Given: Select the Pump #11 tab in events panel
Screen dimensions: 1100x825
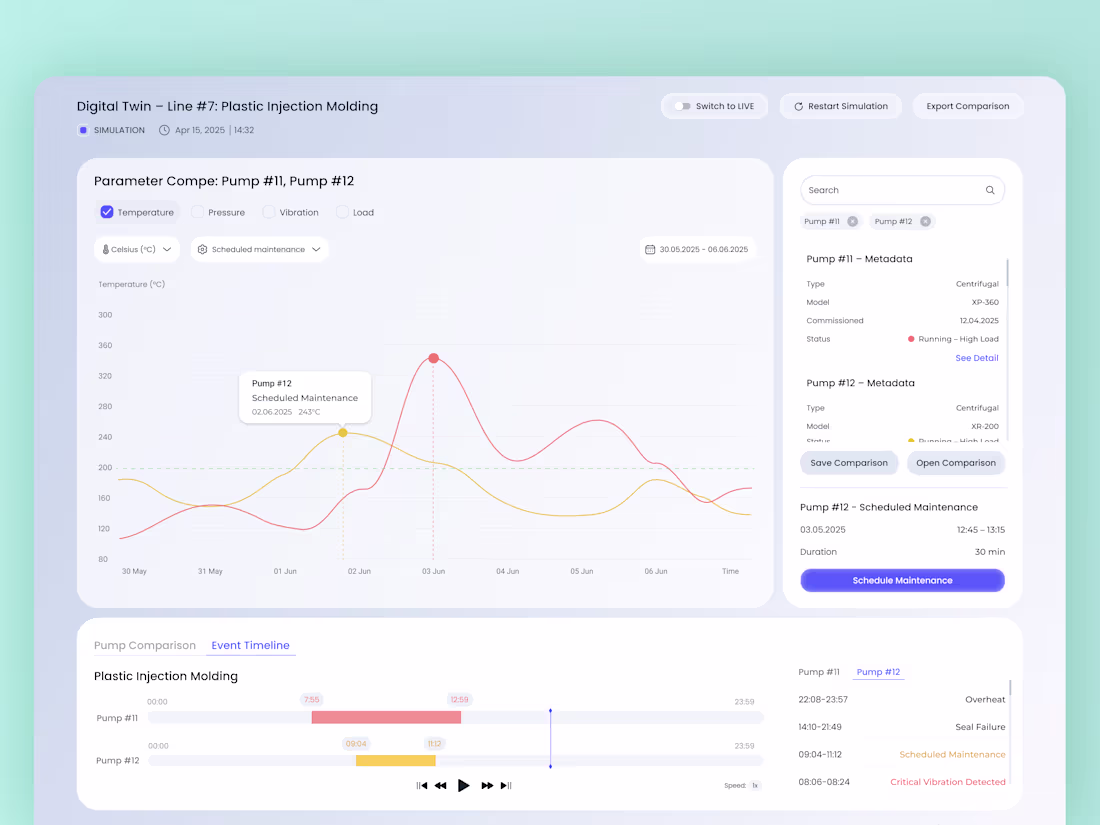Looking at the screenshot, I should 819,672.
